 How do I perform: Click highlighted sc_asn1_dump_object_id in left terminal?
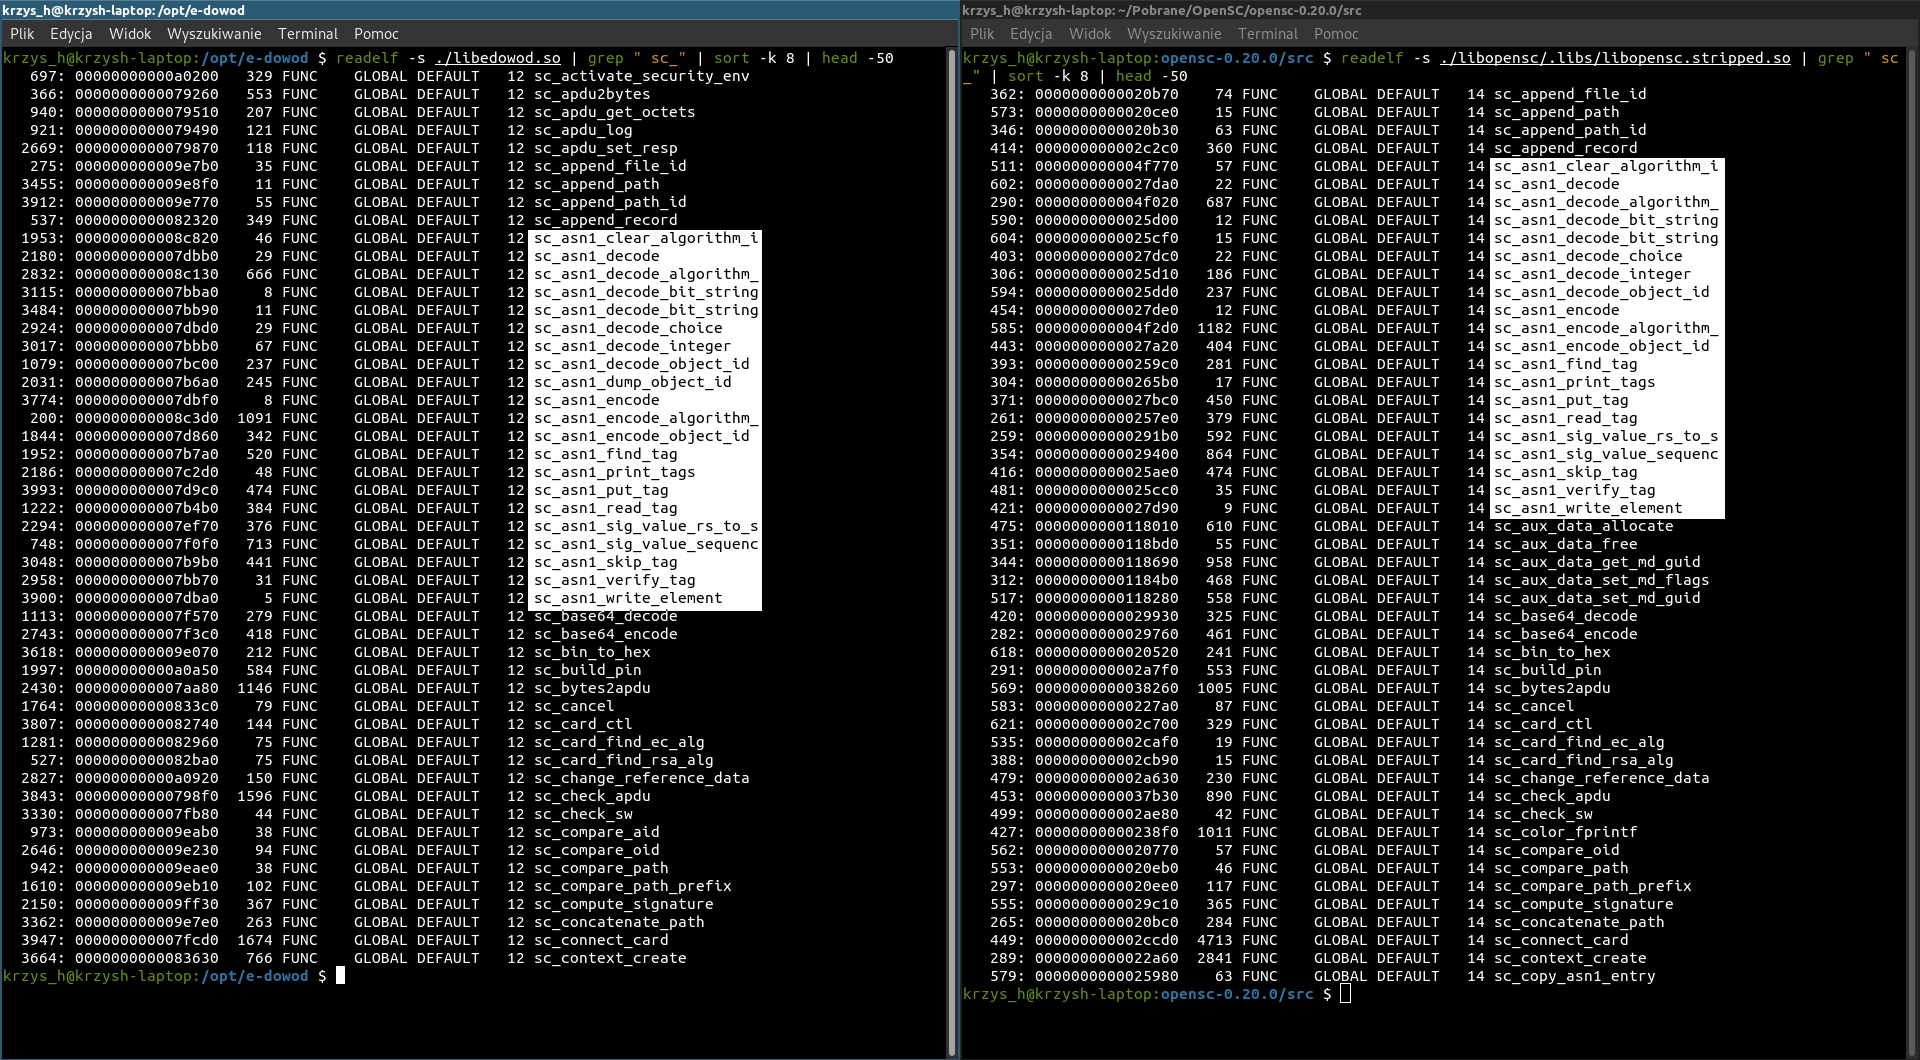(x=632, y=382)
